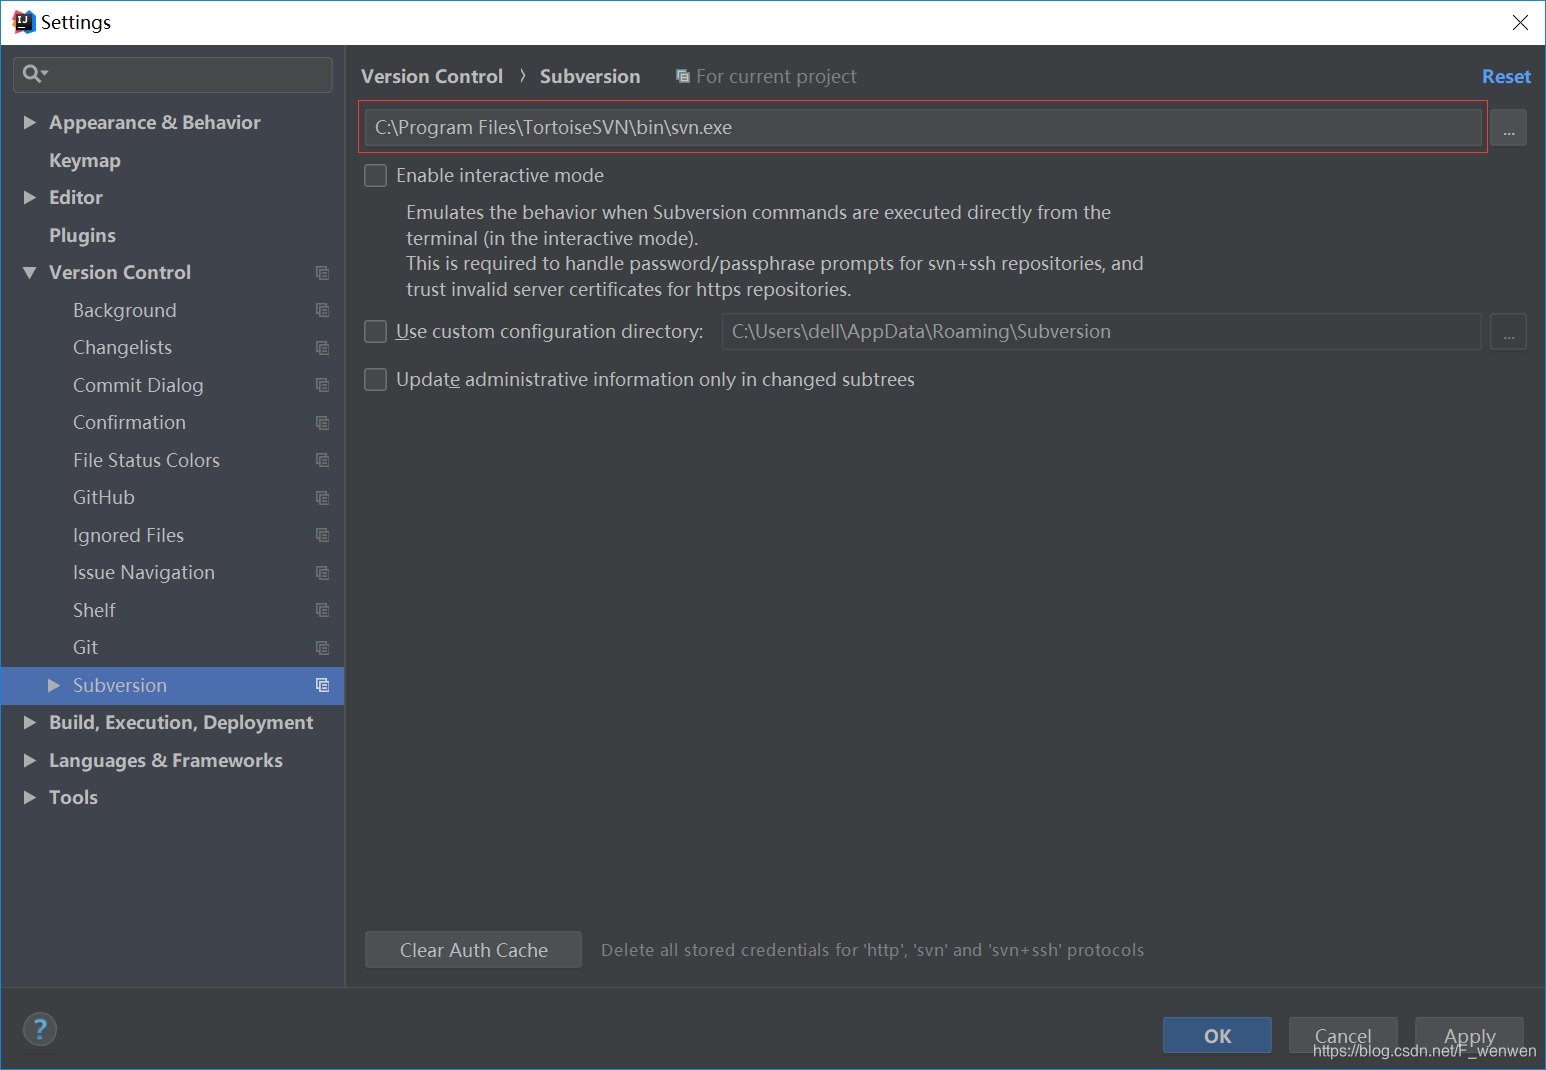Screen dimensions: 1546x1070
Task: Click project-level icon beside Background row
Action: click(x=322, y=310)
